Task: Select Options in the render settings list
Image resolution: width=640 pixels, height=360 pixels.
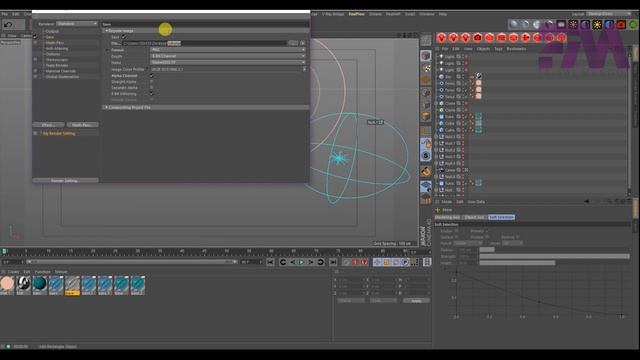Action: (53, 54)
